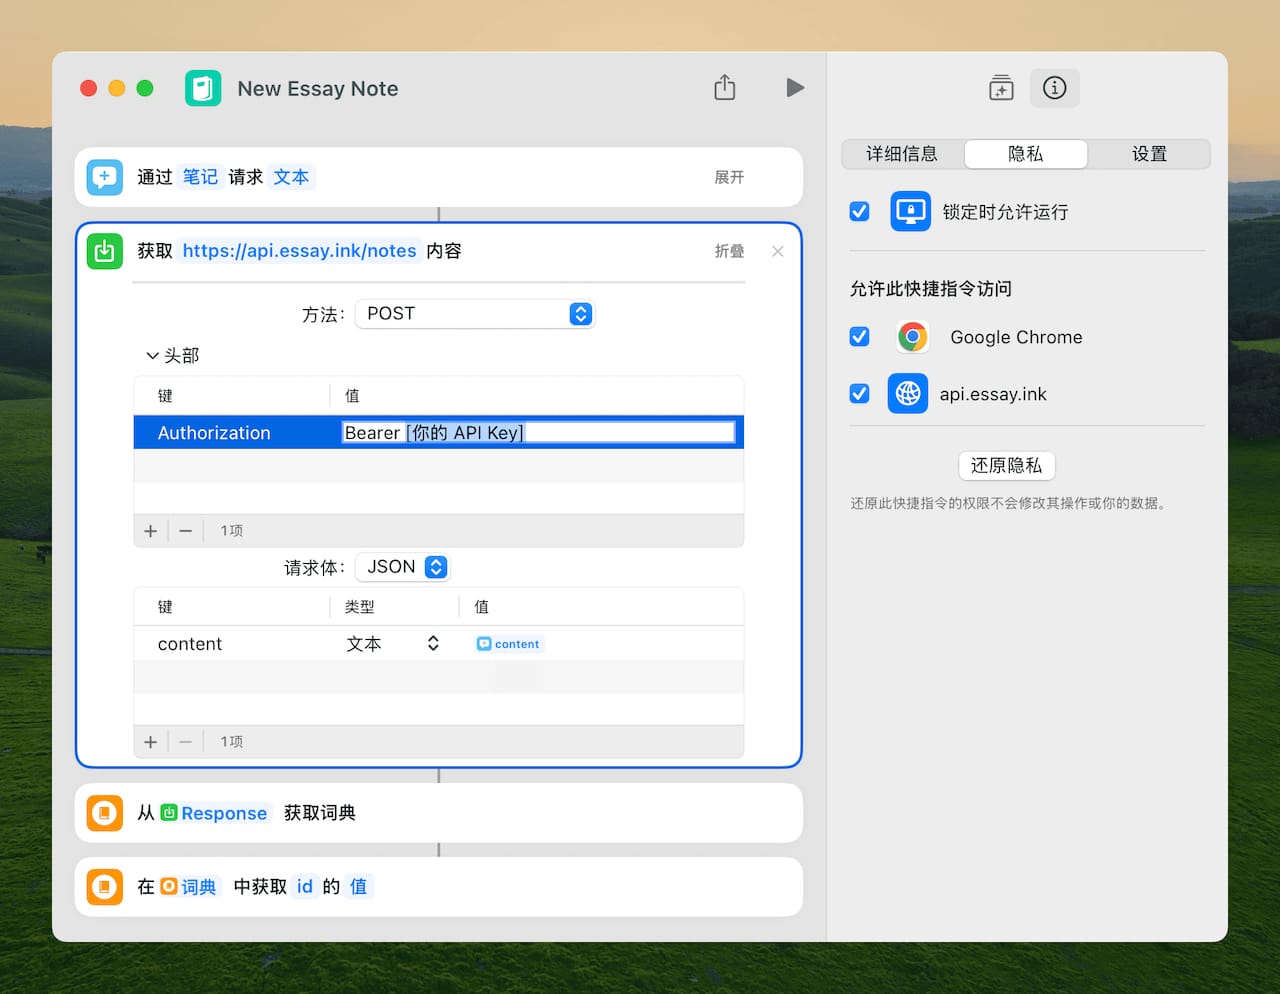Viewport: 1280px width, 994px height.
Task: Switch to the 设置 tab
Action: pos(1149,154)
